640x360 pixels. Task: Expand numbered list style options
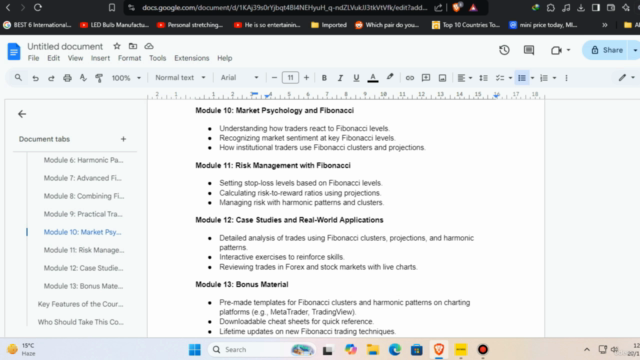[x=554, y=78]
